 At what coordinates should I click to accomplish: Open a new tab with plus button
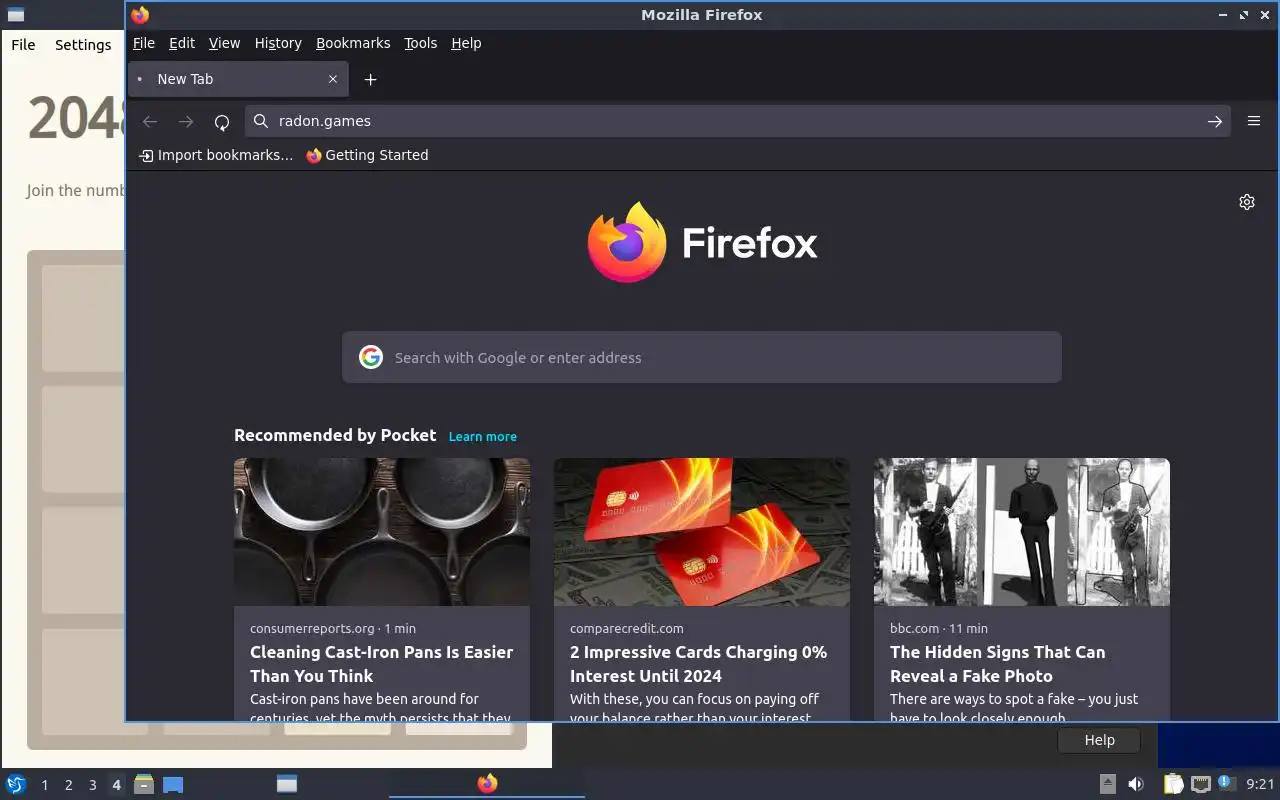pos(370,79)
